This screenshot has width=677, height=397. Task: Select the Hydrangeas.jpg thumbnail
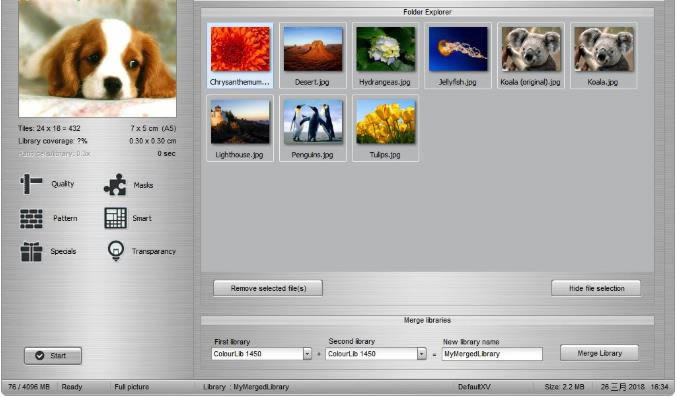(385, 55)
